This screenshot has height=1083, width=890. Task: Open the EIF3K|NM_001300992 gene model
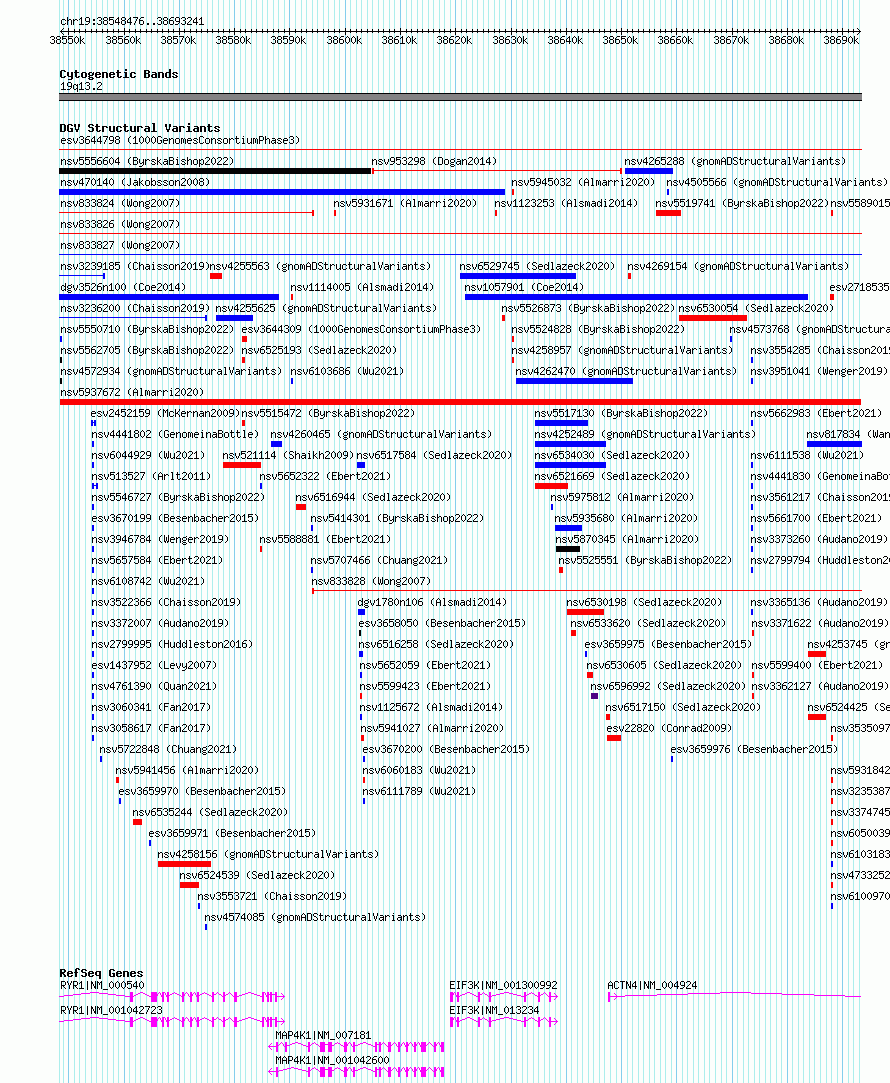click(x=504, y=997)
